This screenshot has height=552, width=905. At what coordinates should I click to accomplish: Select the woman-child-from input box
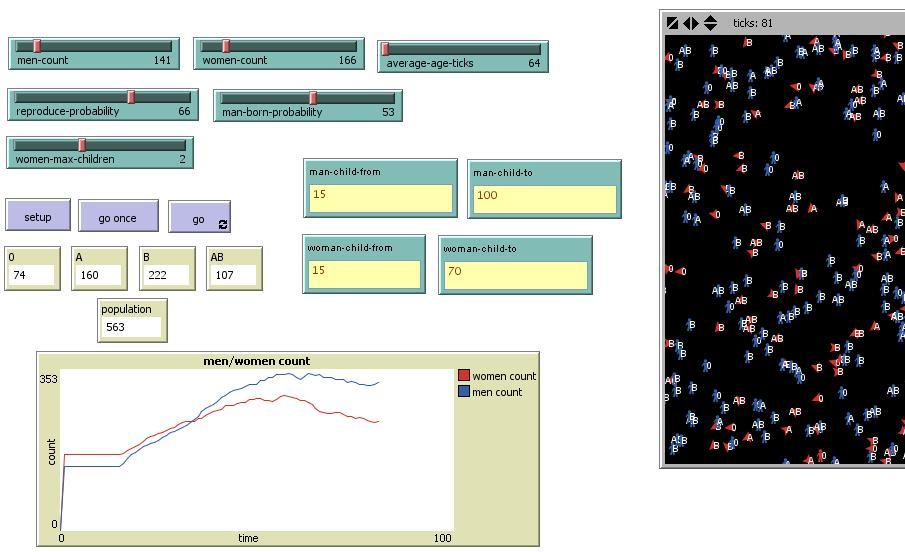tap(364, 273)
